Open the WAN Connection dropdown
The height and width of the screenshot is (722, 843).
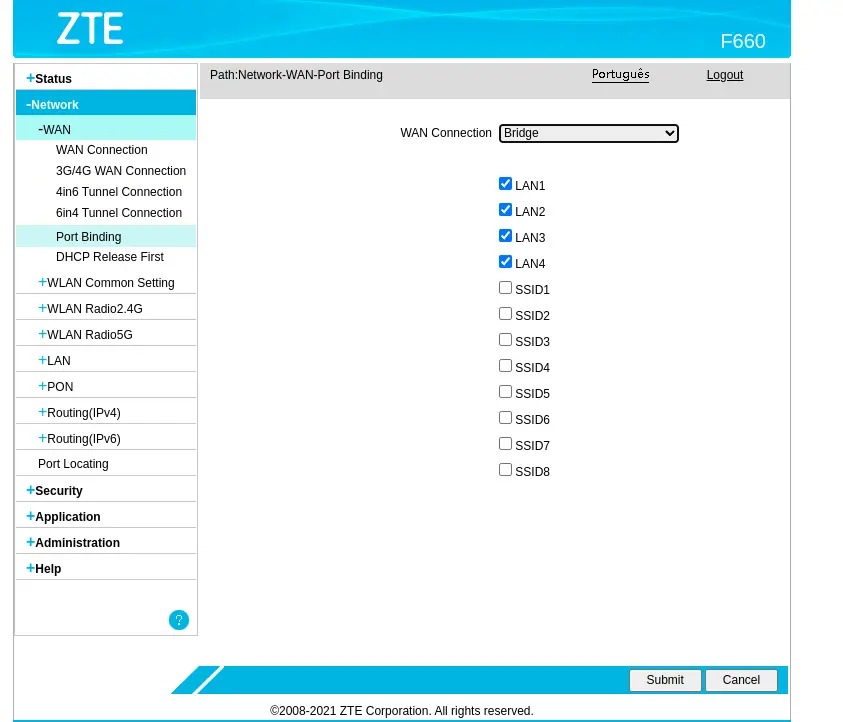click(x=589, y=133)
